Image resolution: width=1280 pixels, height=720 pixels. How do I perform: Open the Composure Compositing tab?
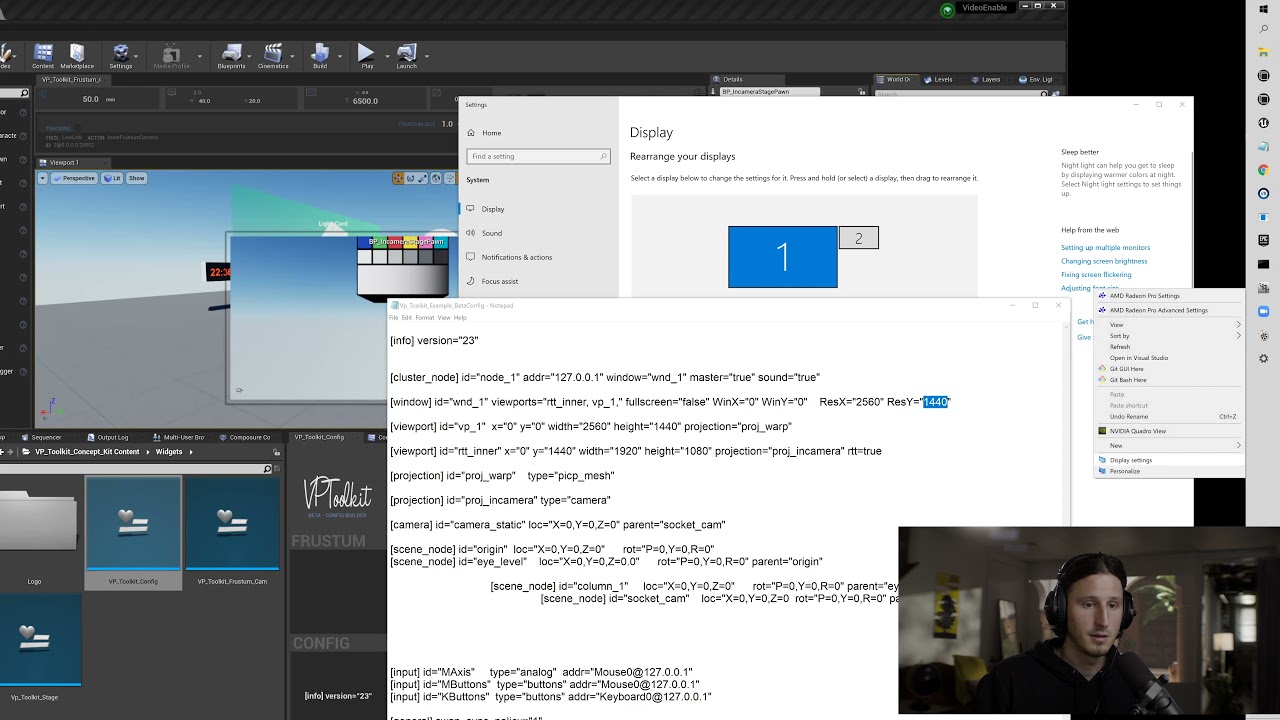[x=246, y=437]
